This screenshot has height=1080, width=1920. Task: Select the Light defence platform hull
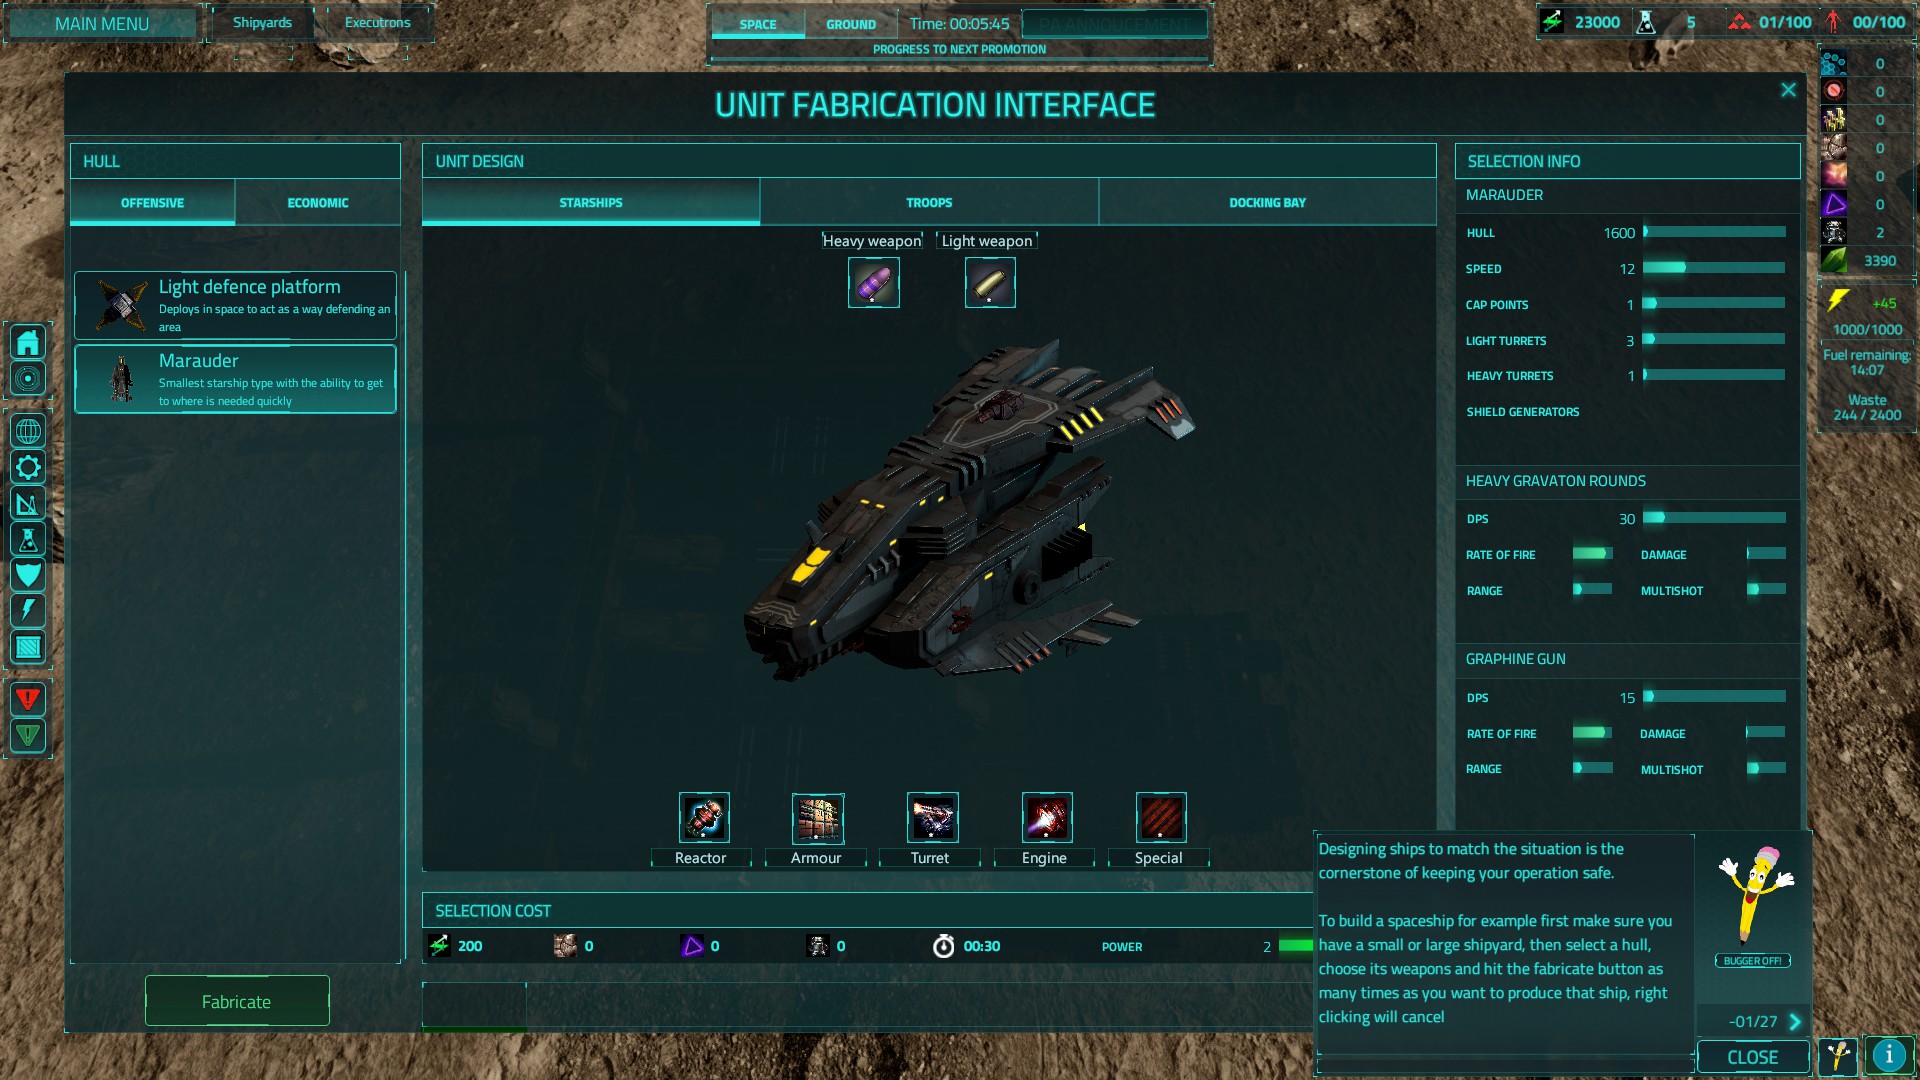click(235, 306)
